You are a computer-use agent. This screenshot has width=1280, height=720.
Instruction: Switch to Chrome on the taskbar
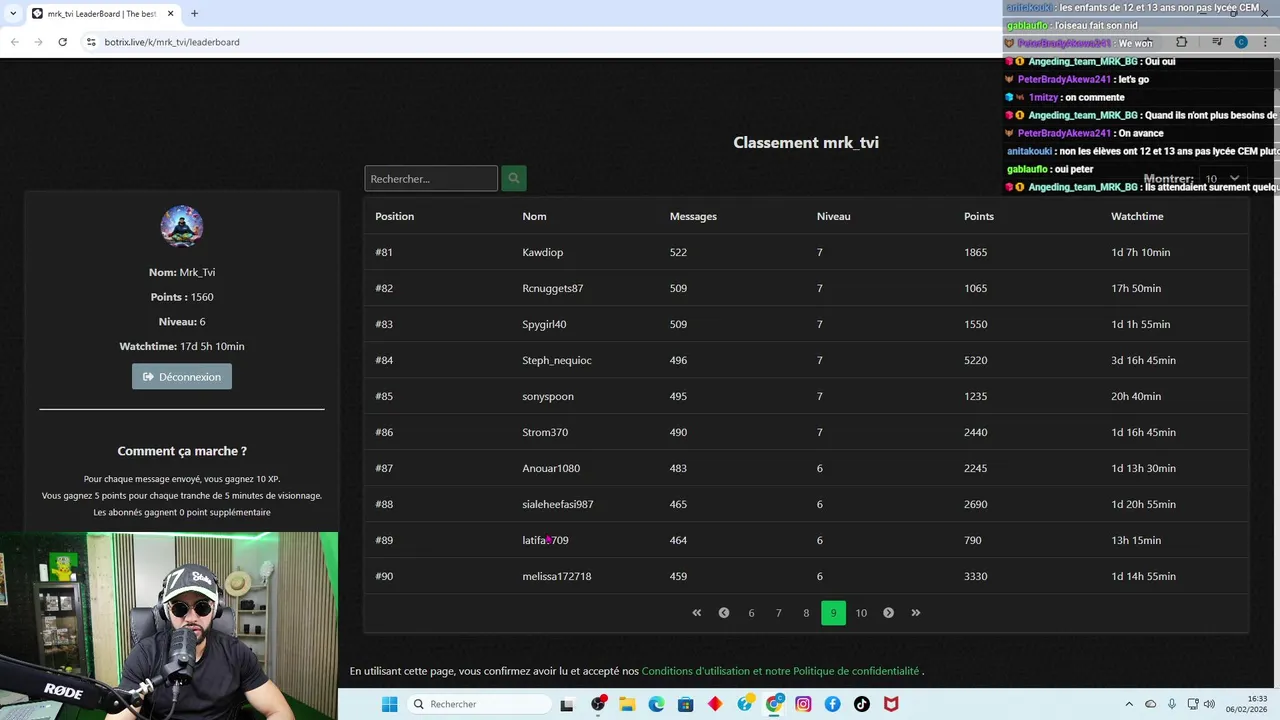coord(774,704)
